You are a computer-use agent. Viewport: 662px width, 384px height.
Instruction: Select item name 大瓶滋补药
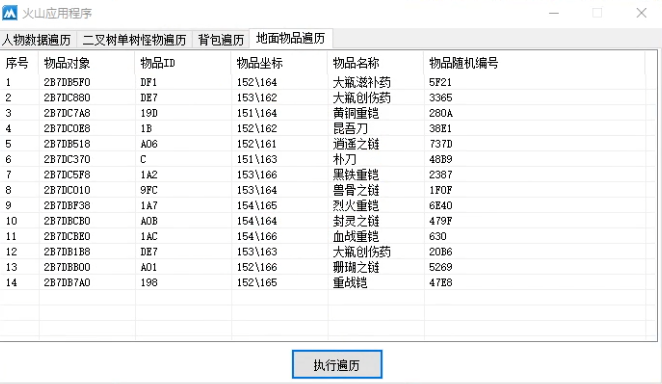tap(362, 82)
